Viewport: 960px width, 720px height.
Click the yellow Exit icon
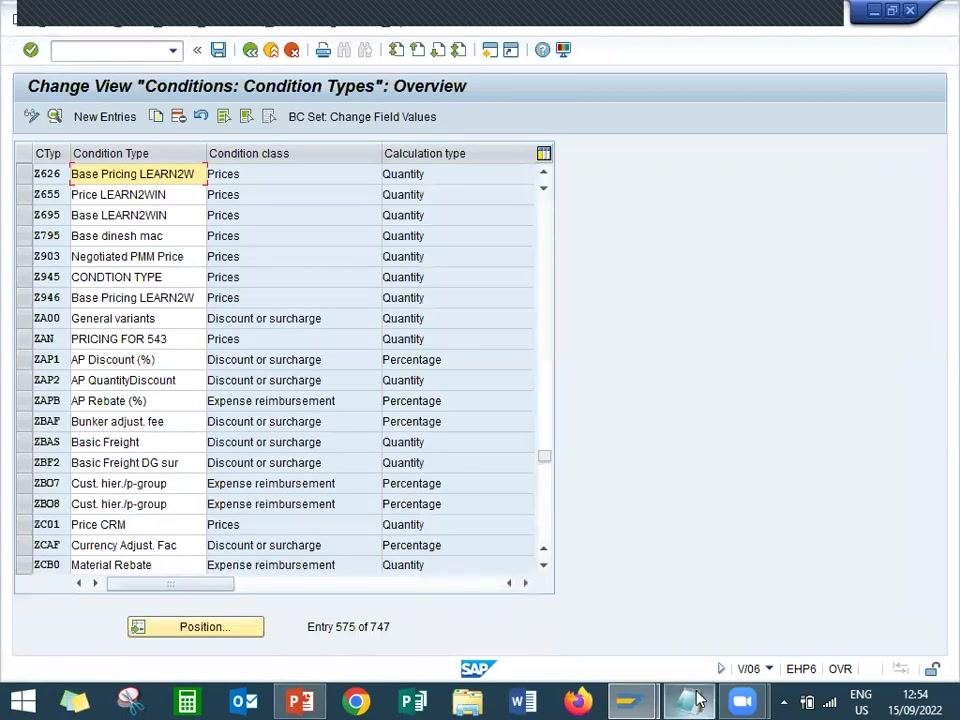[x=271, y=50]
